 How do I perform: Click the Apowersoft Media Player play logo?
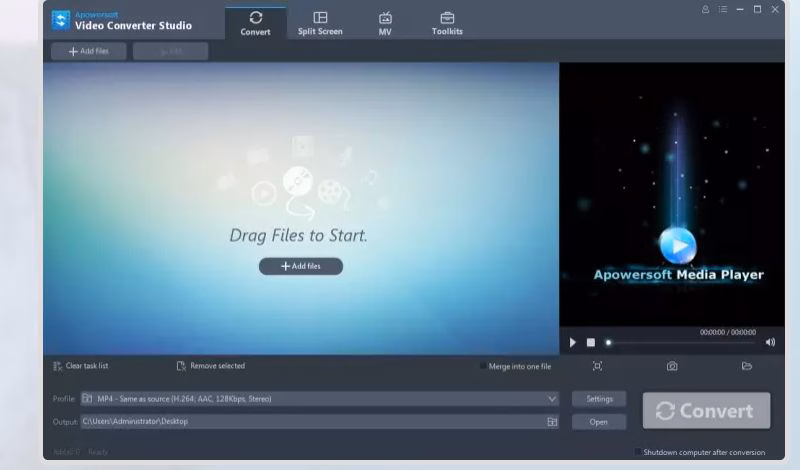click(678, 245)
